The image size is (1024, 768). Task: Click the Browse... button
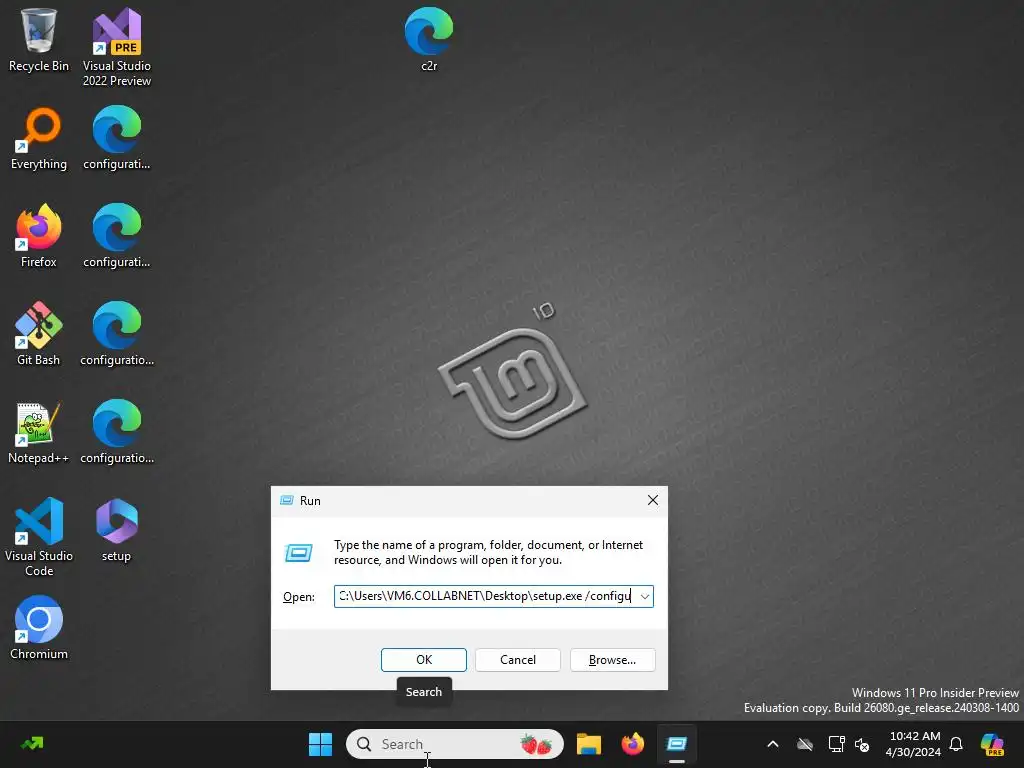click(613, 660)
